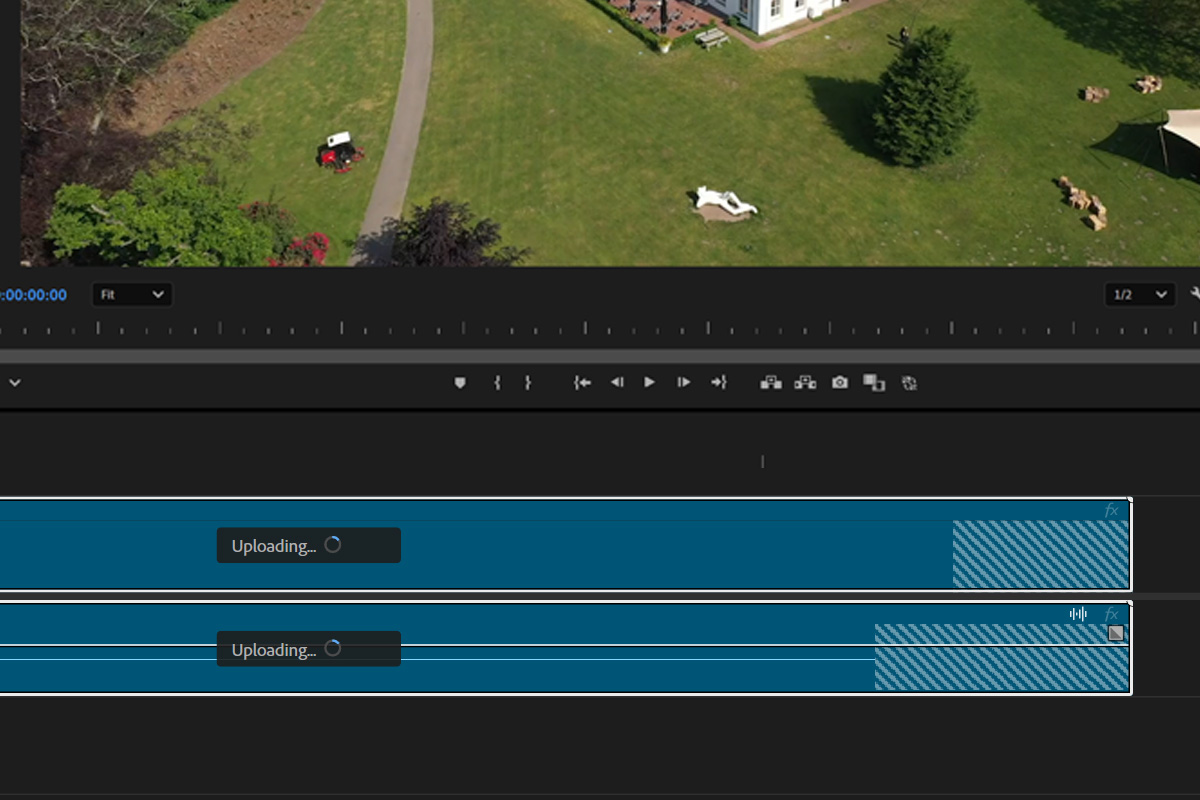1200x800 pixels.
Task: Export a frame with the camera icon
Action: 840,382
